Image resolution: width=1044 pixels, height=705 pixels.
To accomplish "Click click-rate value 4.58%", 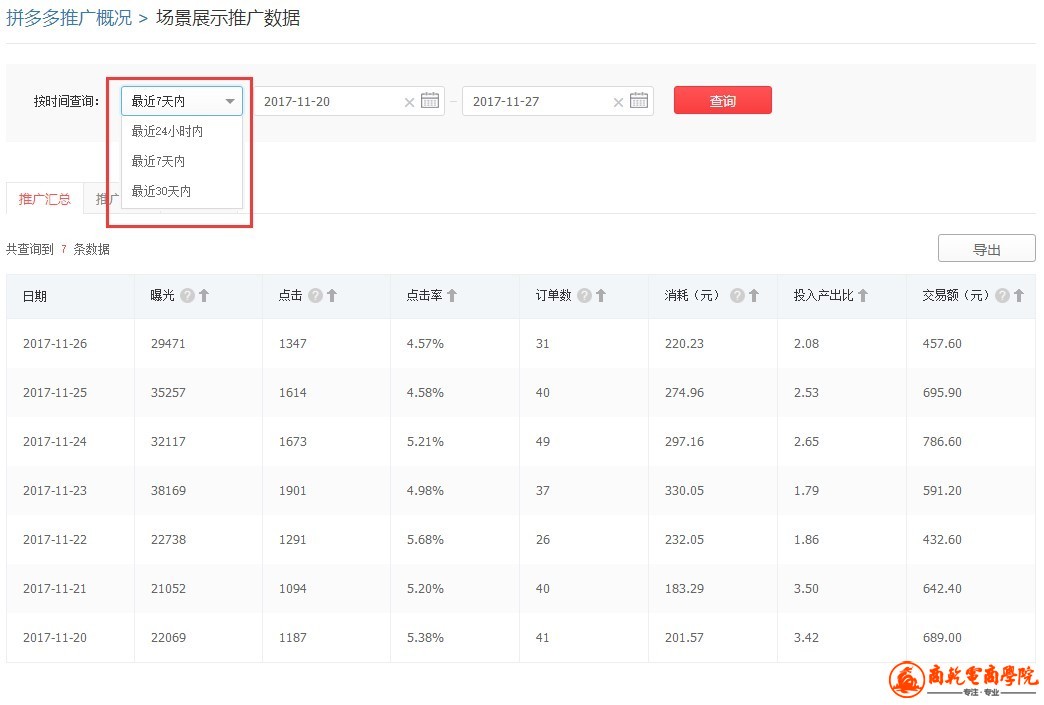I will coord(425,393).
